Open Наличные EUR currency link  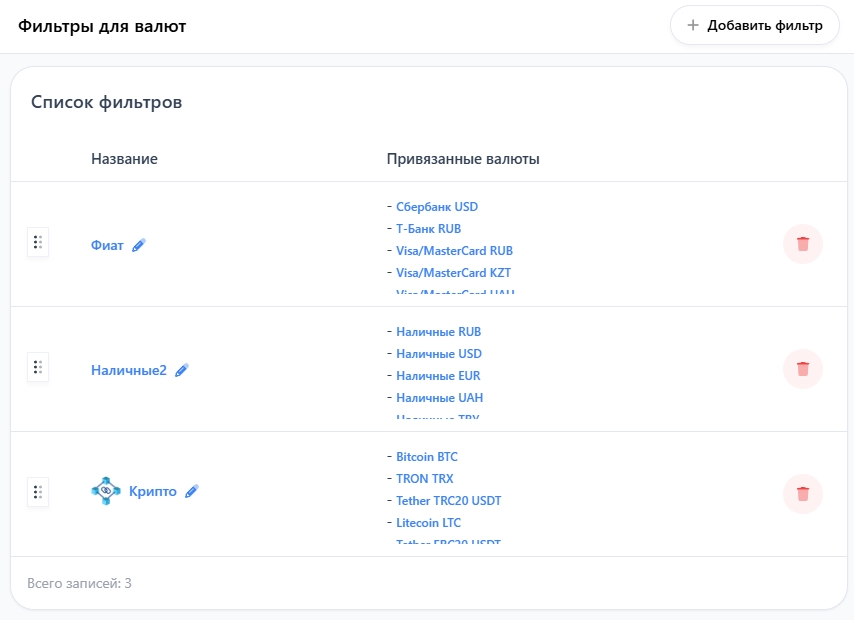pyautogui.click(x=438, y=376)
